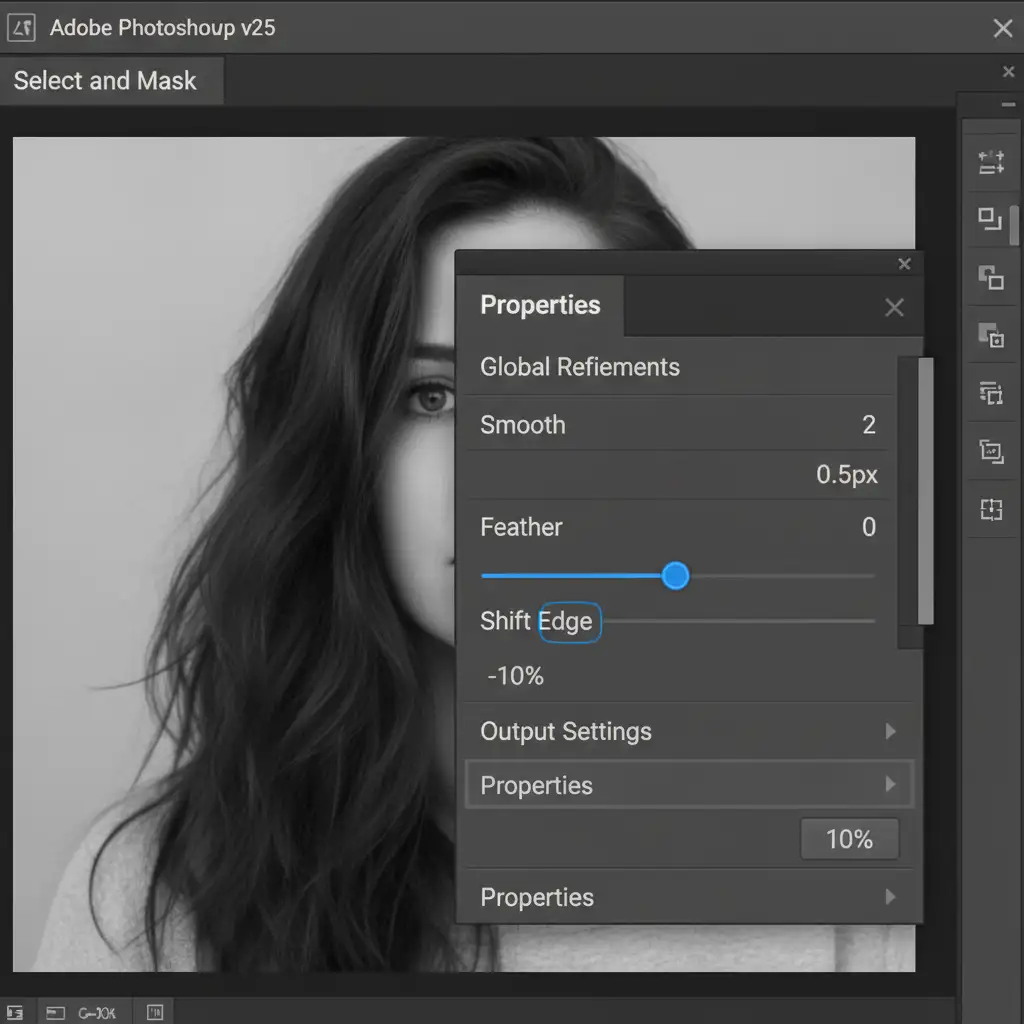Click the bracketed image frame icon in sidebar
Image resolution: width=1024 pixels, height=1024 pixels.
990,451
